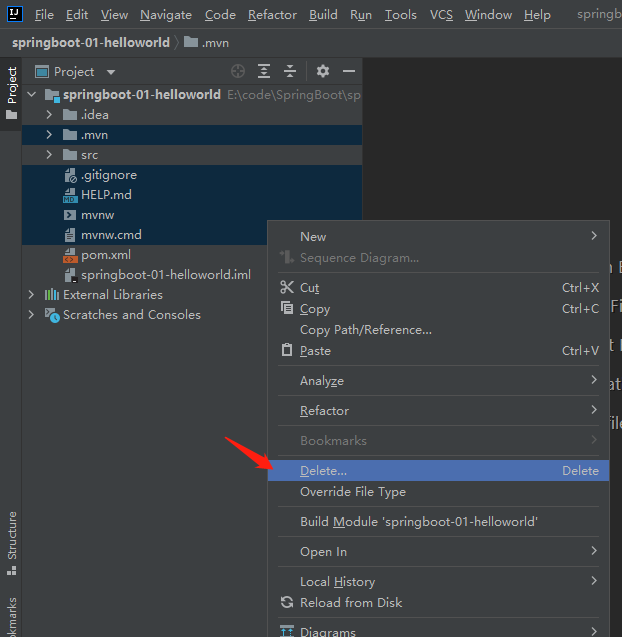This screenshot has height=637, width=622.
Task: Click the Expand All icon in Project panel
Action: [264, 72]
